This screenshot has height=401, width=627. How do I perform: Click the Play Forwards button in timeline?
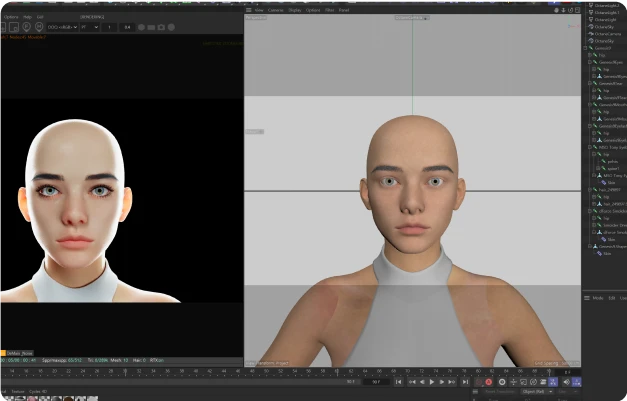(x=431, y=382)
